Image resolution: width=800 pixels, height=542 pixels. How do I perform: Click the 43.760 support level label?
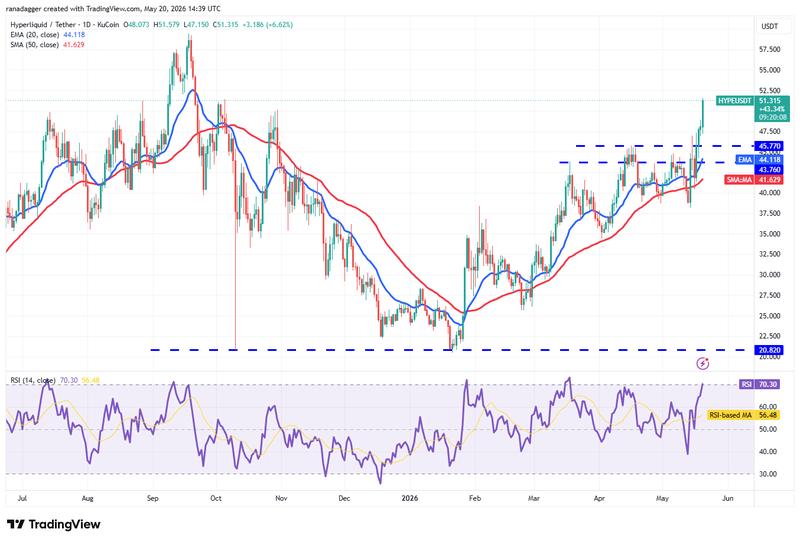pos(769,169)
